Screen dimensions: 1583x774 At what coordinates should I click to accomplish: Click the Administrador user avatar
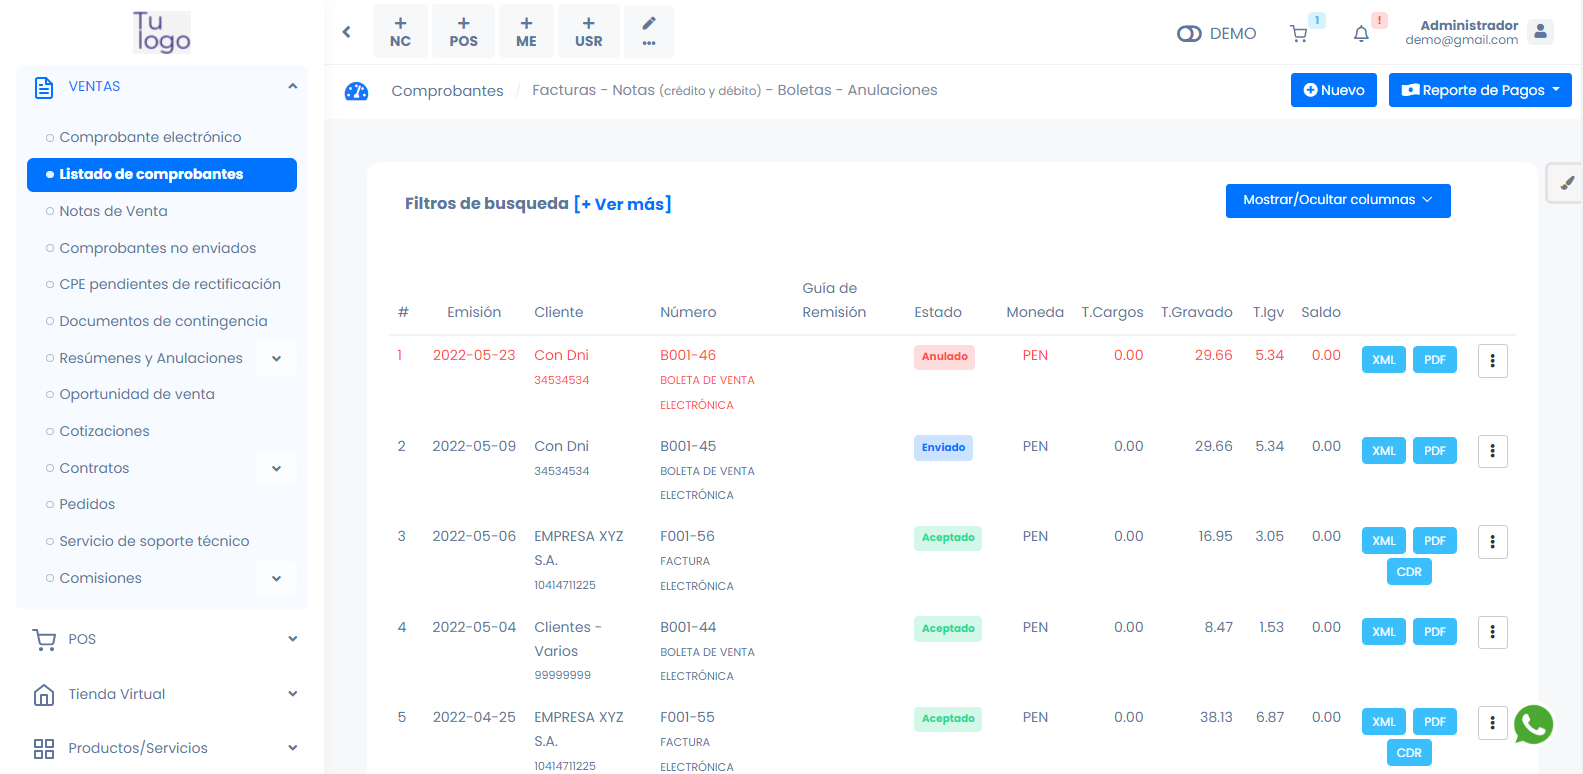coord(1541,32)
